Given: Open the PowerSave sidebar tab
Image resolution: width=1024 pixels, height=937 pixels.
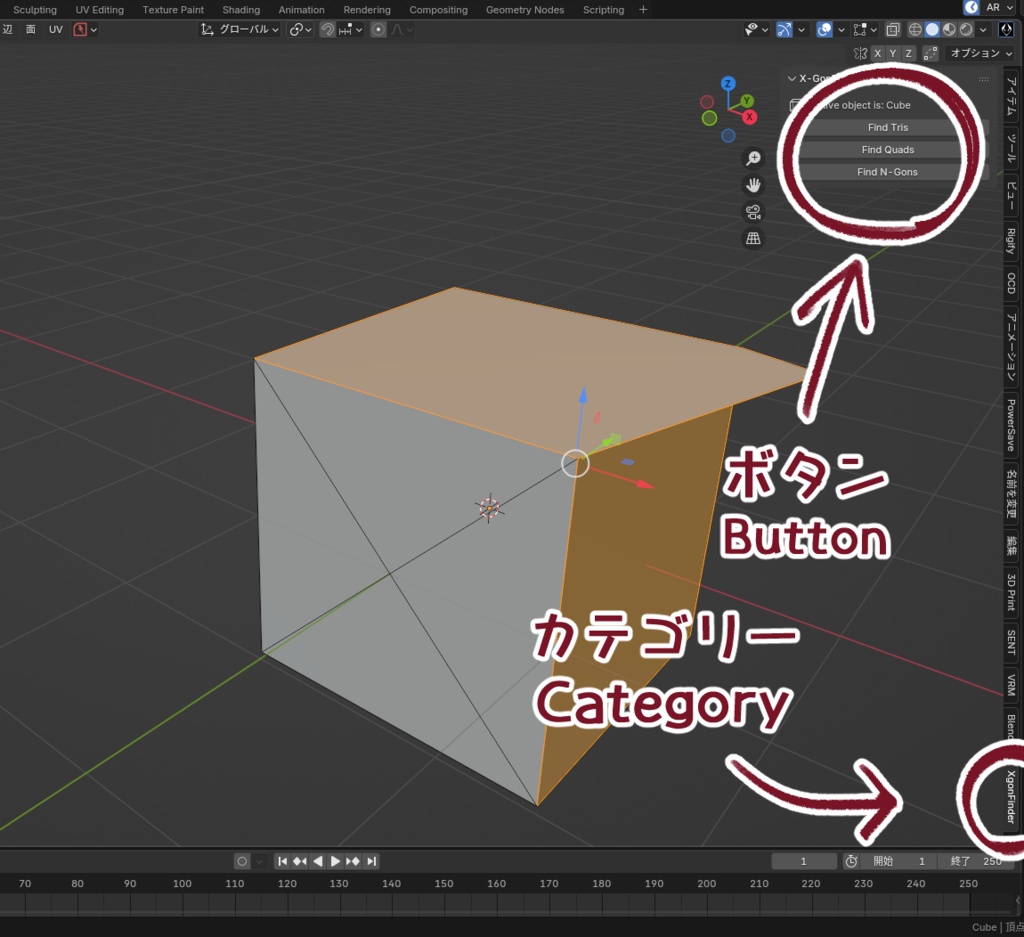Looking at the screenshot, I should tap(1011, 425).
